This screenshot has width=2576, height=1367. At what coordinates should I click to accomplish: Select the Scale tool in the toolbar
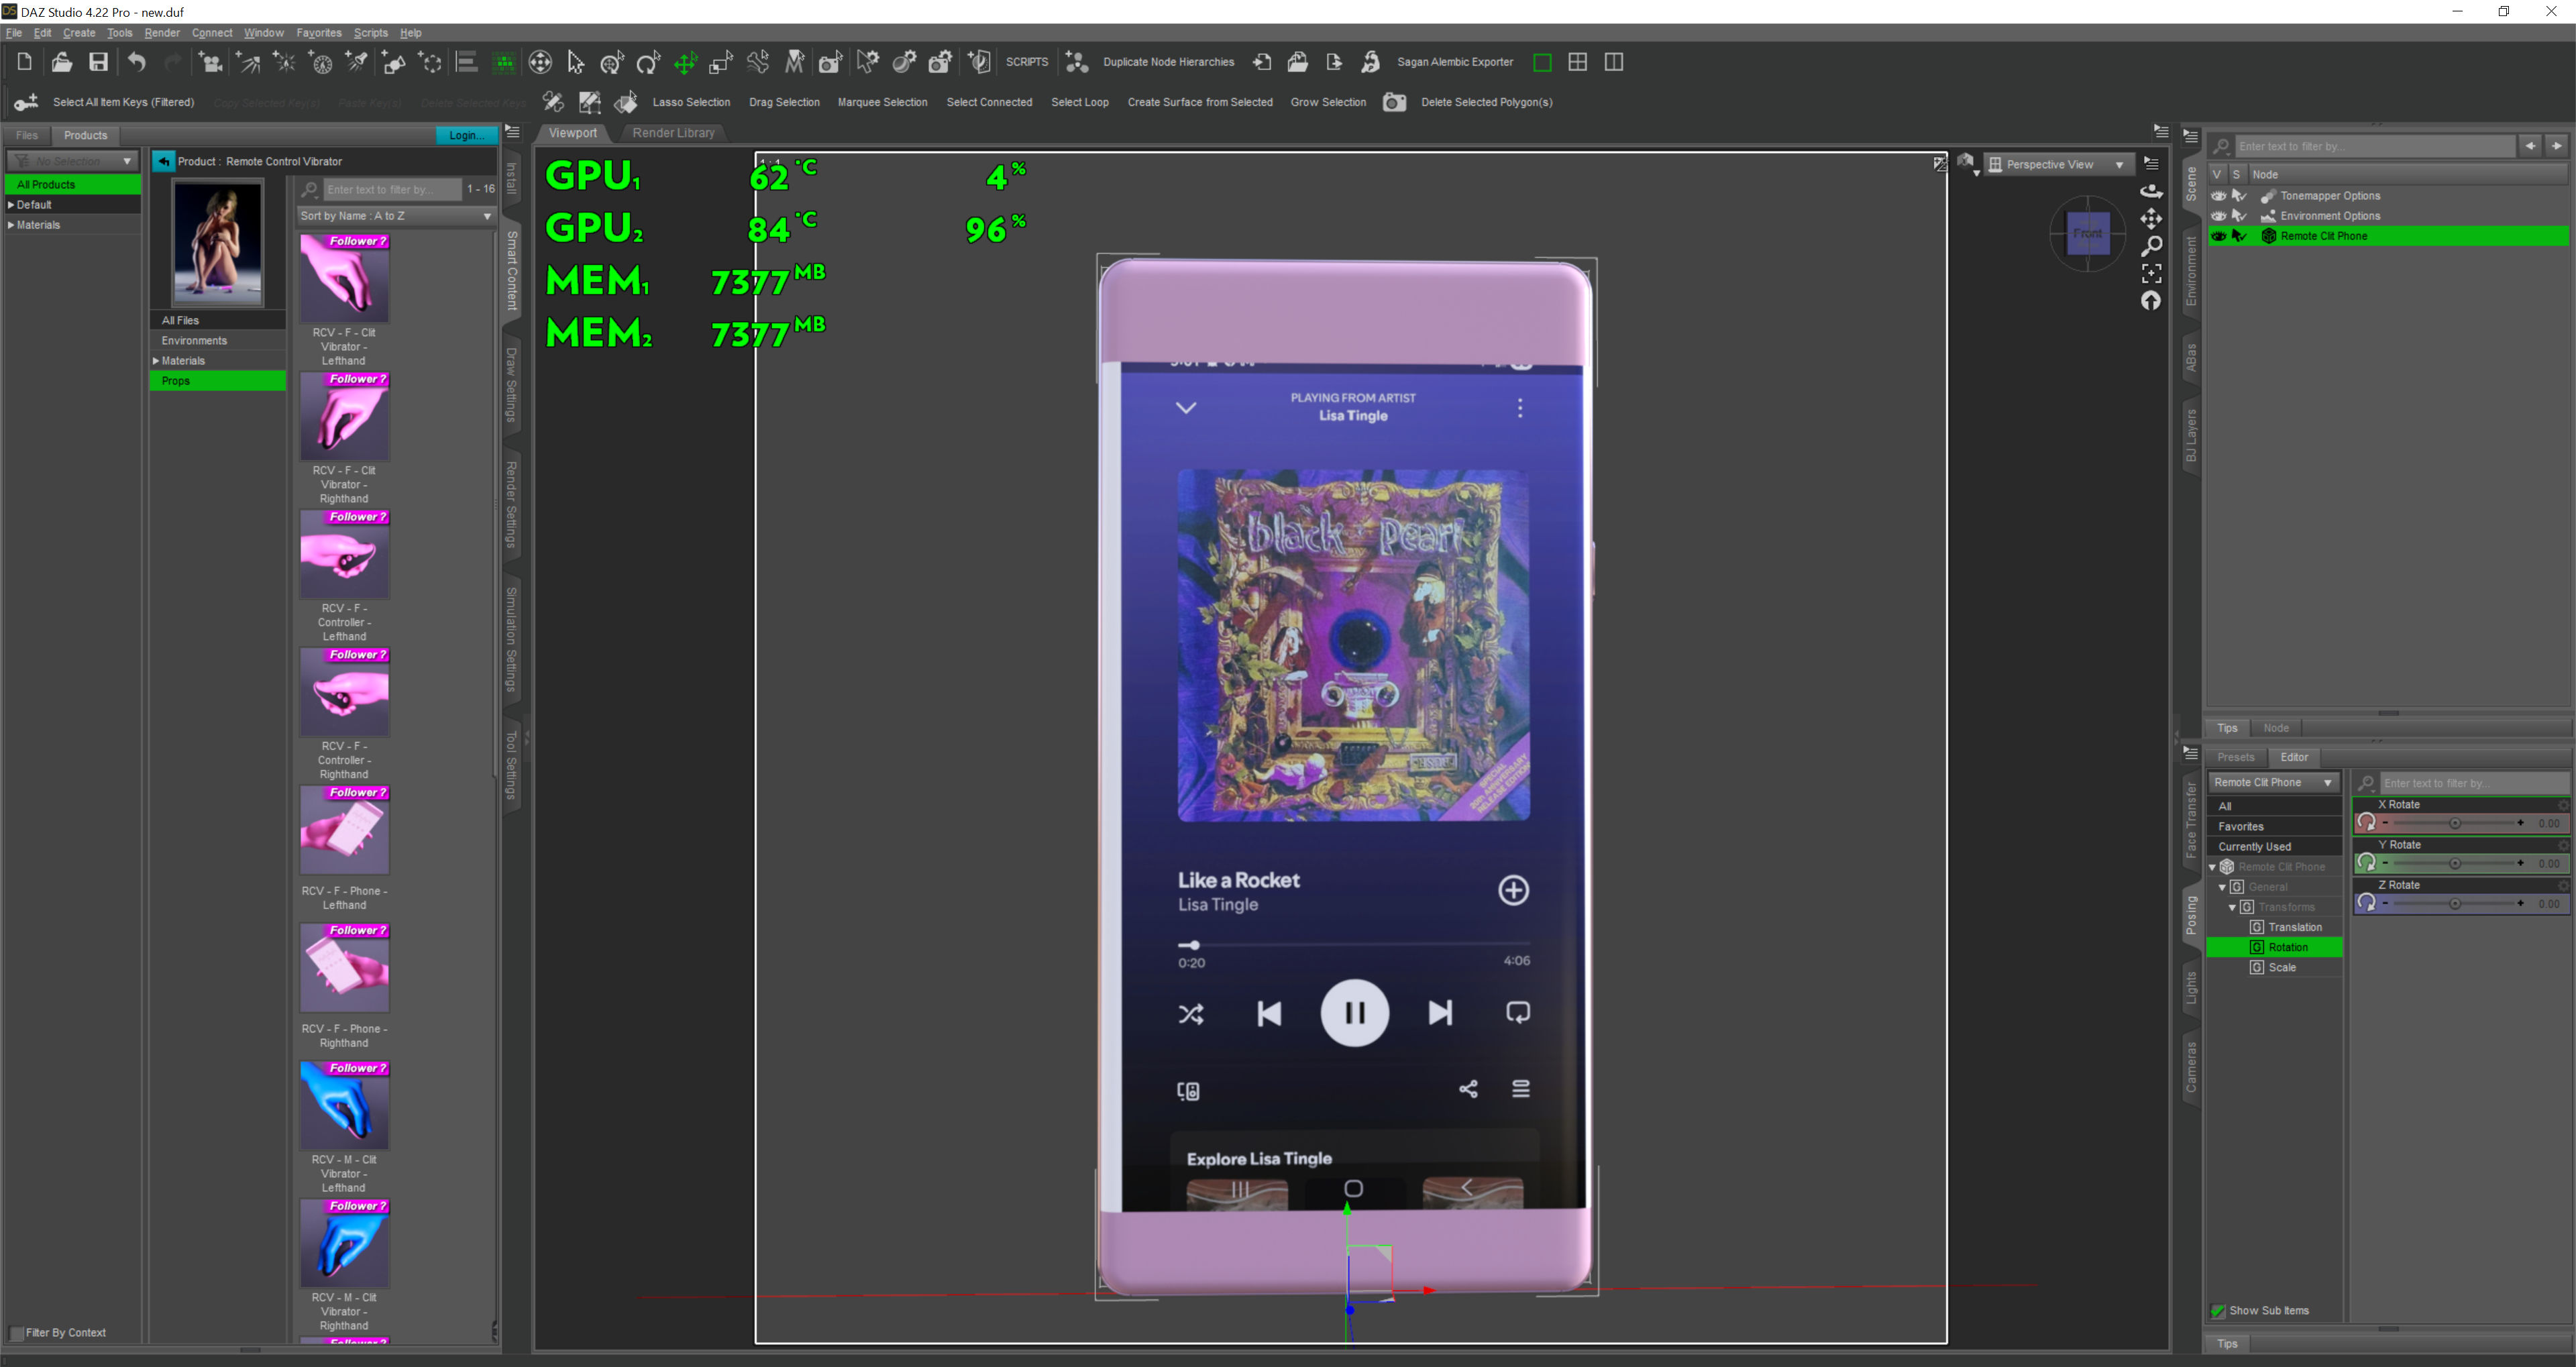click(721, 63)
